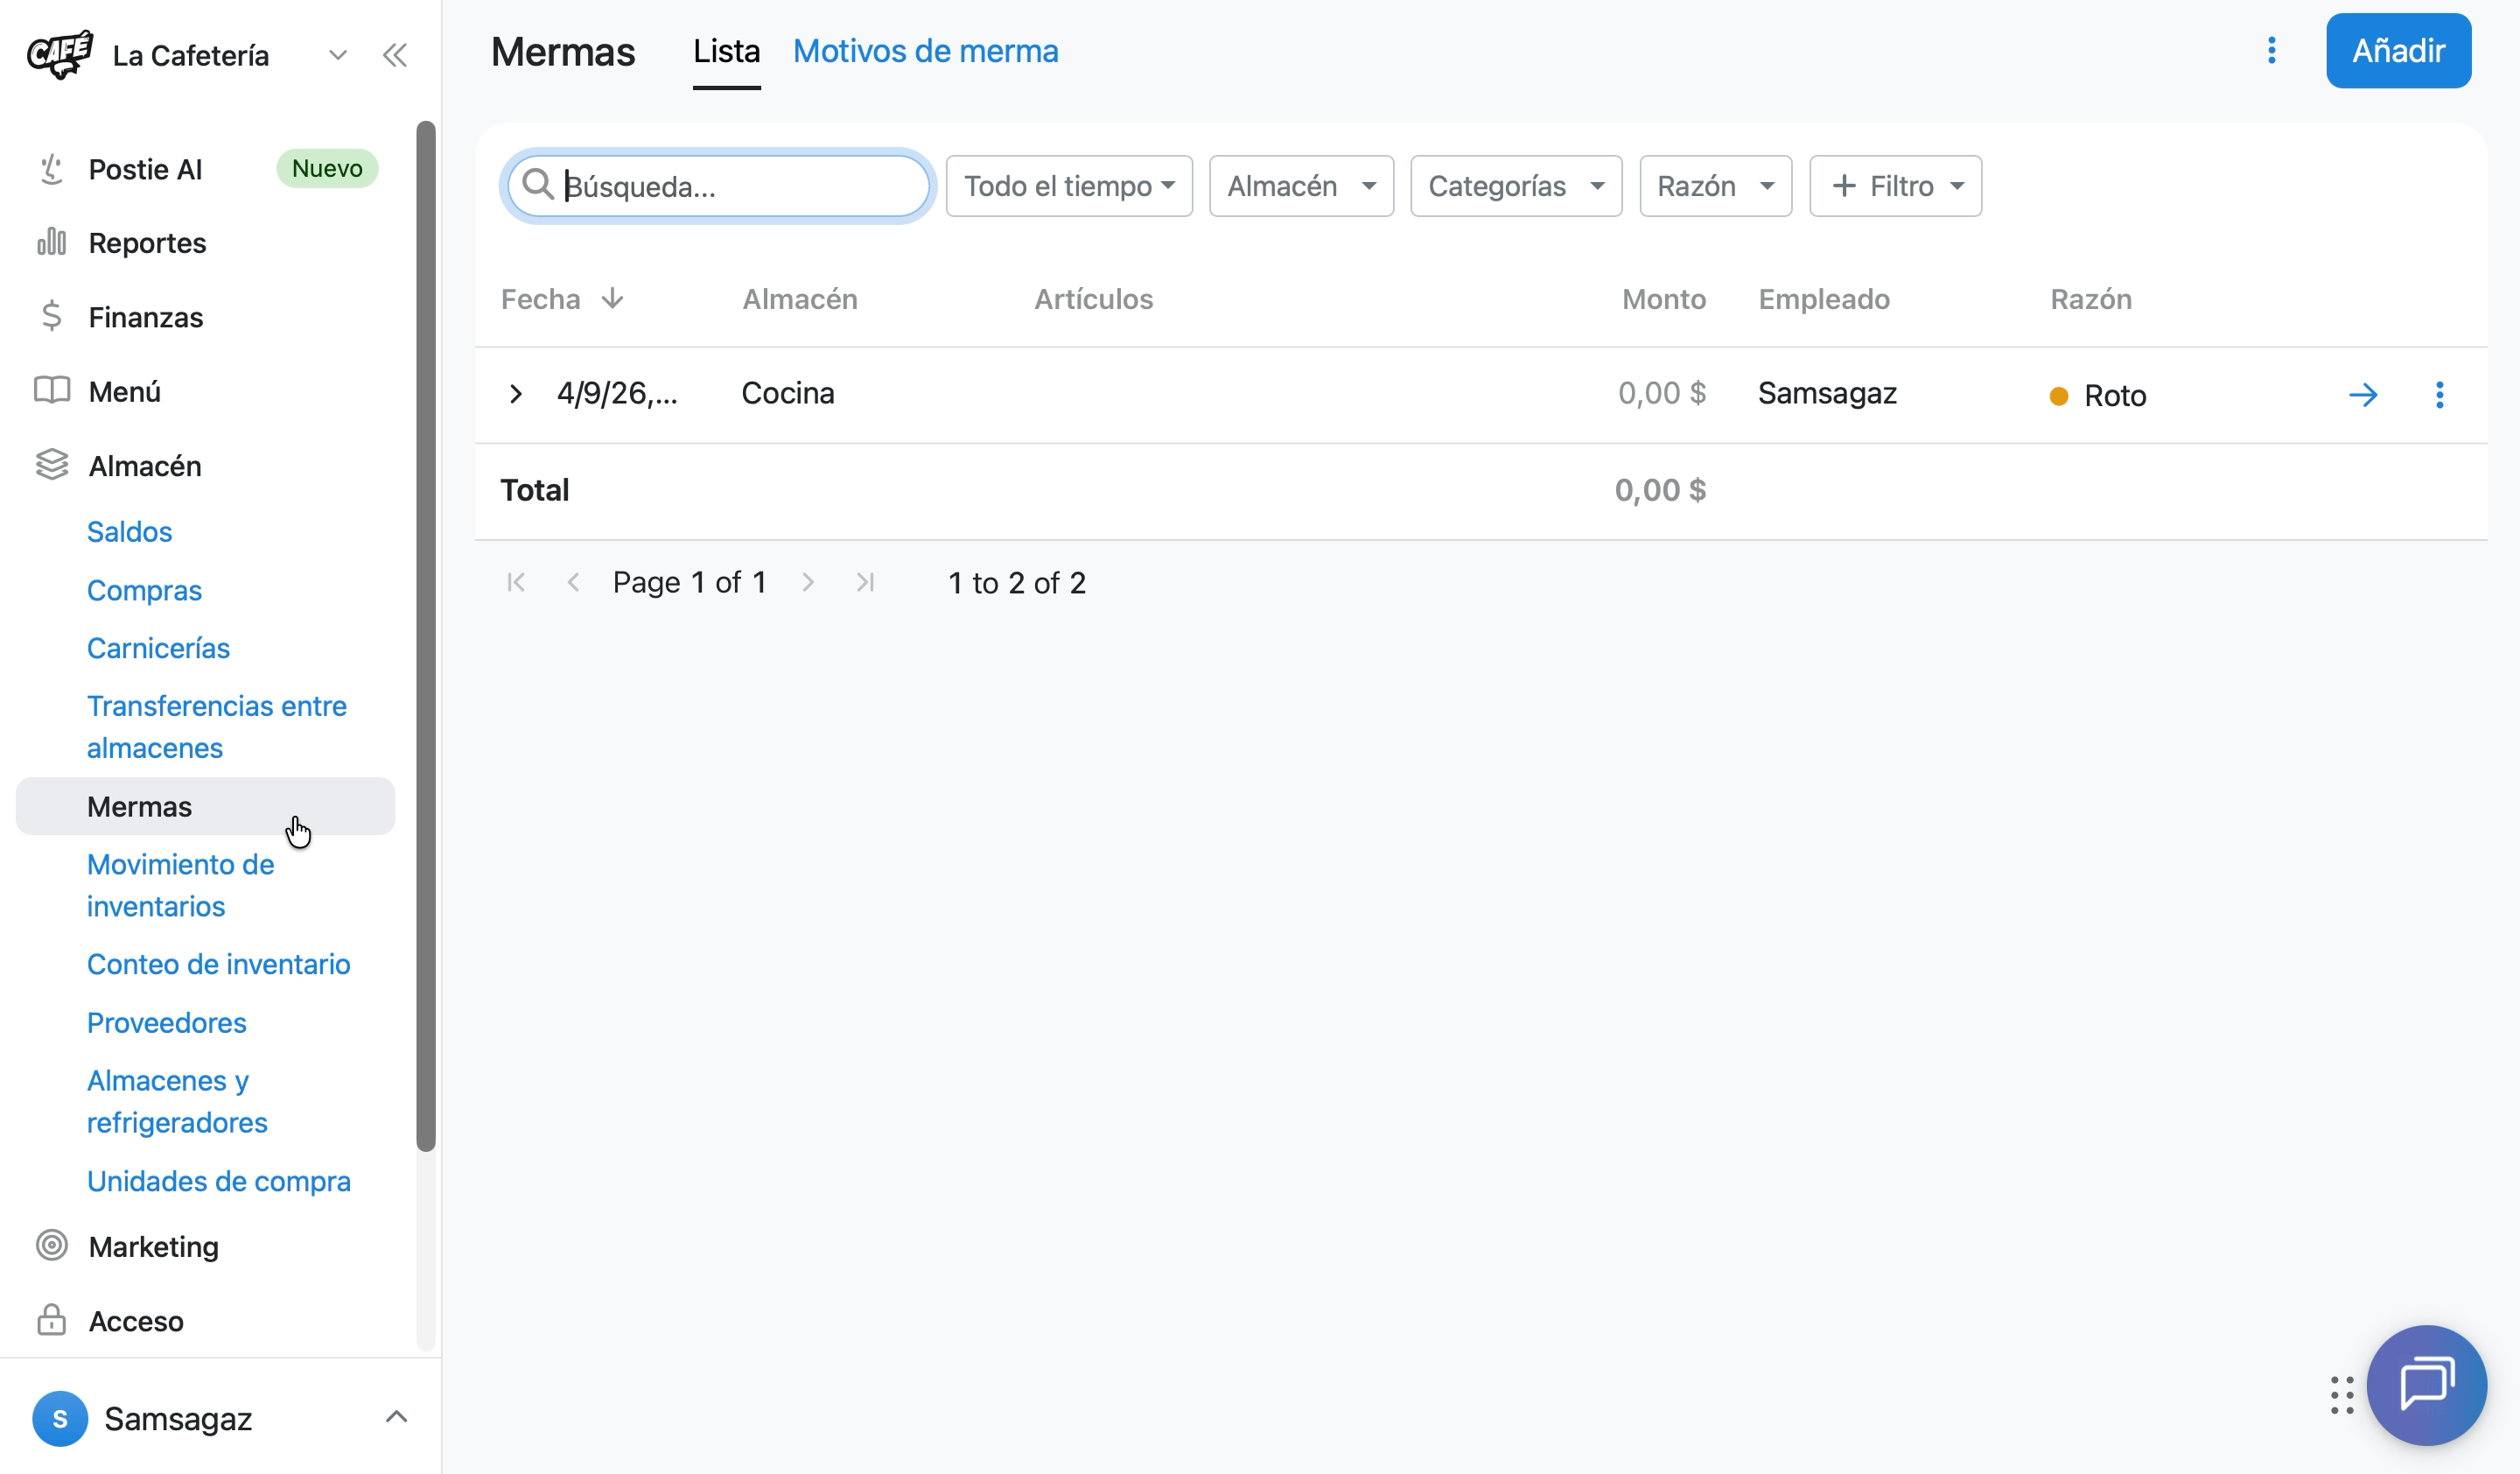This screenshot has width=2520, height=1474.
Task: Add a new filter with Filtro
Action: coord(1895,186)
